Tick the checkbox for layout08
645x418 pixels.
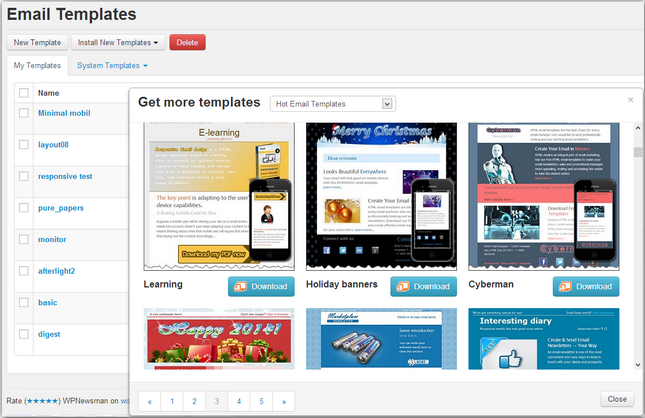(x=23, y=145)
